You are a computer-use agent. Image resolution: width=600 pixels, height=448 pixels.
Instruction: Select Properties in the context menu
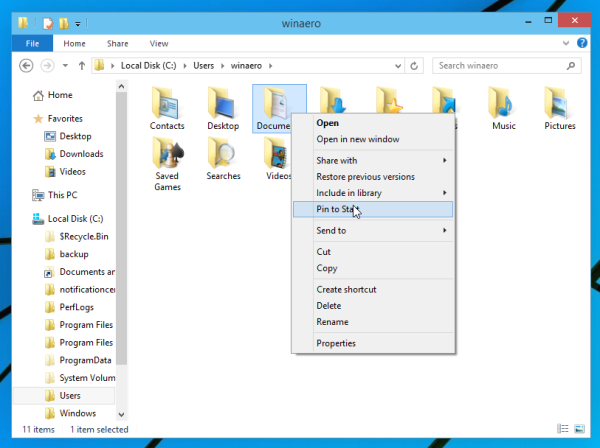point(336,343)
